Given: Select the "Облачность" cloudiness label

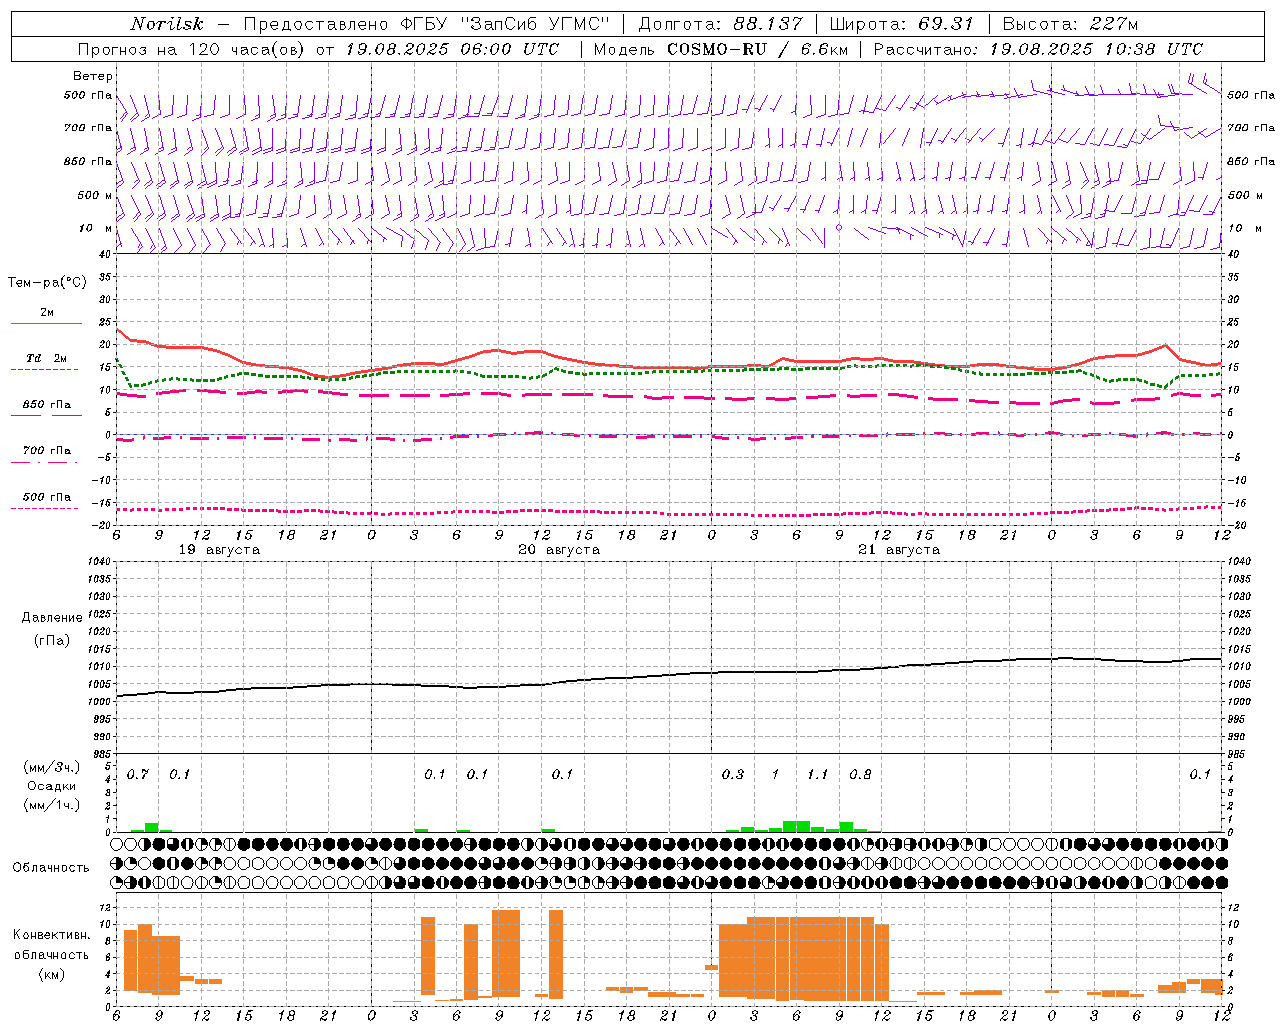Looking at the screenshot, I should [x=51, y=868].
